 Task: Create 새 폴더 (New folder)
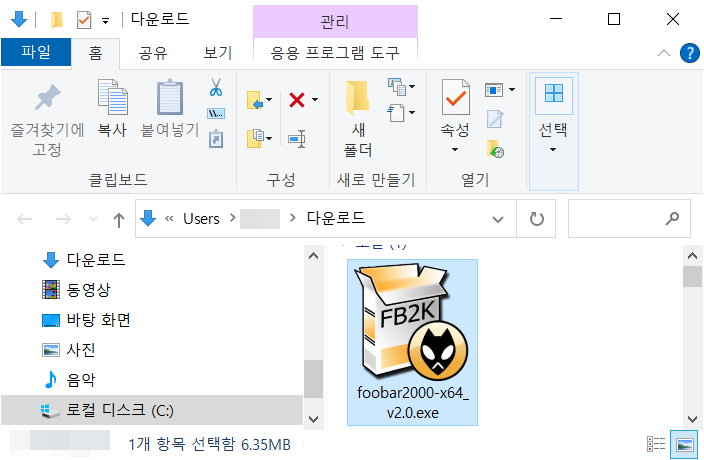[x=358, y=118]
